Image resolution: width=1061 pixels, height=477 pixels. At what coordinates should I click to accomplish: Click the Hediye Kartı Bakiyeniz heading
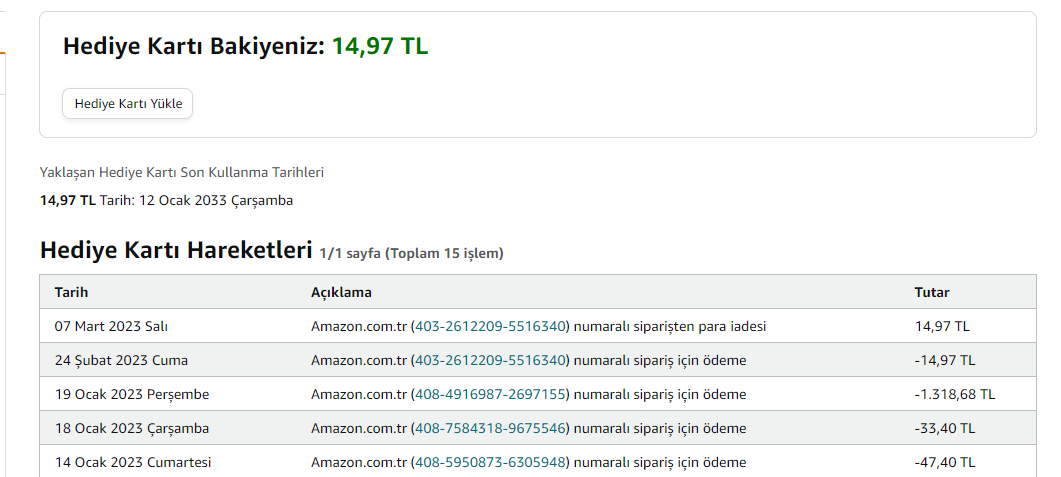click(x=194, y=46)
